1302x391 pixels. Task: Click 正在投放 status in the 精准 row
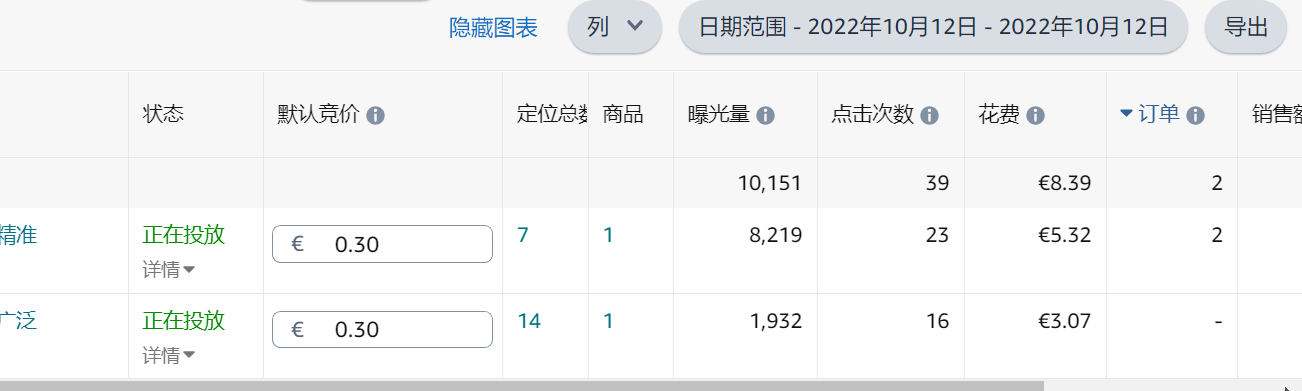coord(184,234)
